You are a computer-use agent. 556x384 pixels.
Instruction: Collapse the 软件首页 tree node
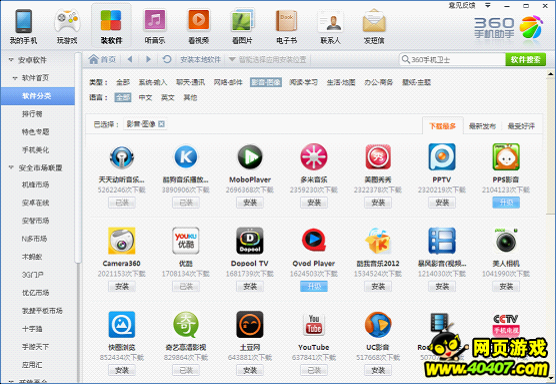[x=15, y=78]
